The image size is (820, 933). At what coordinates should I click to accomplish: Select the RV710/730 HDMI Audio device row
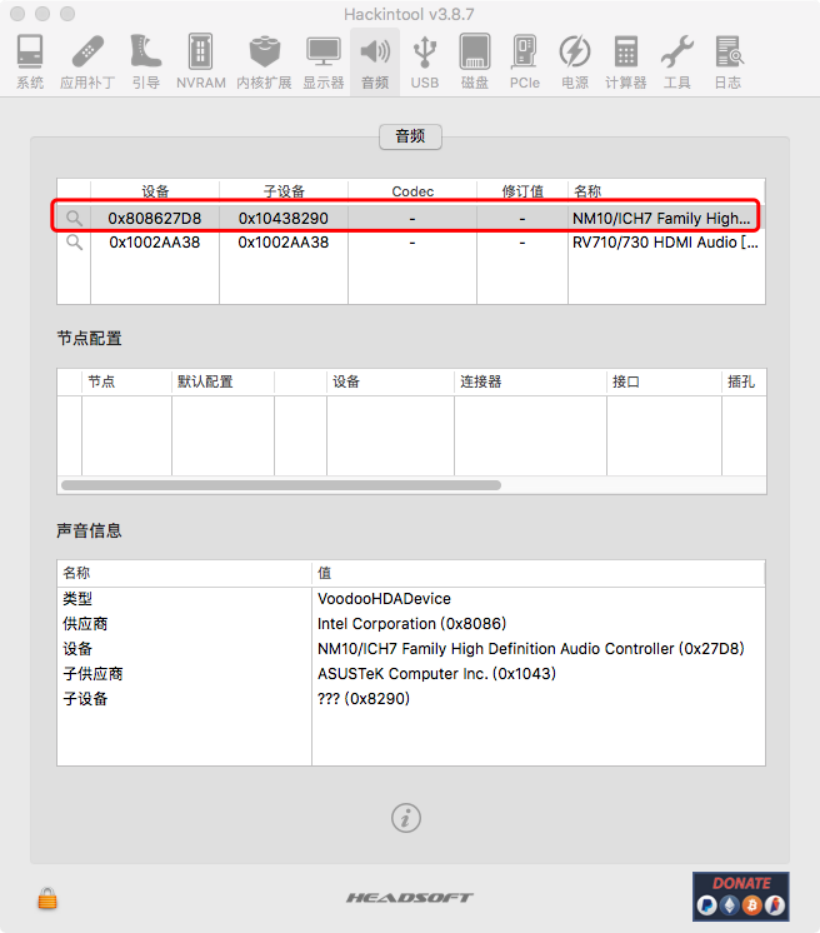point(400,242)
